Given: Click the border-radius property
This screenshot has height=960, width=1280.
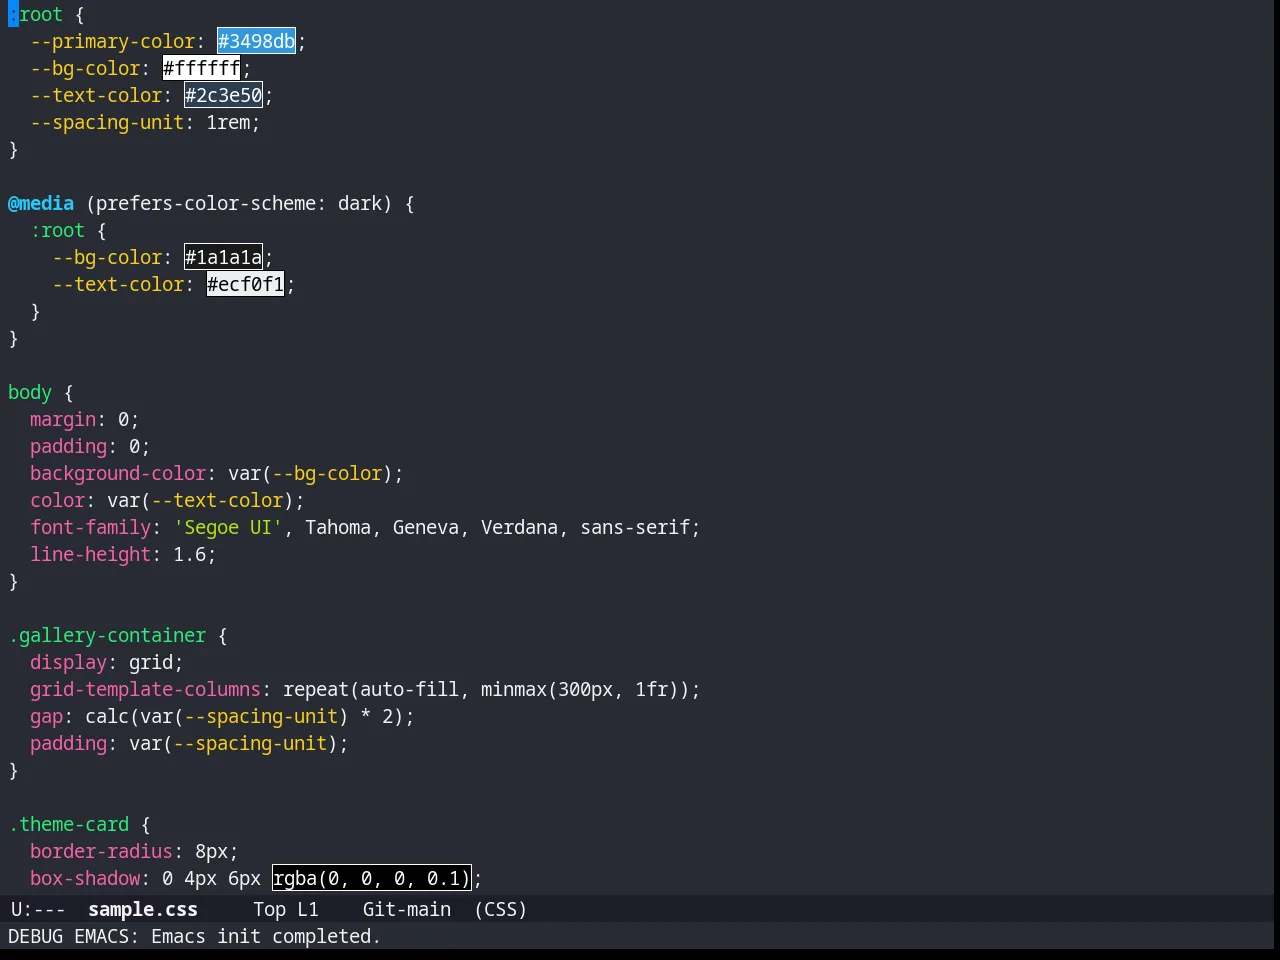Looking at the screenshot, I should 101,851.
